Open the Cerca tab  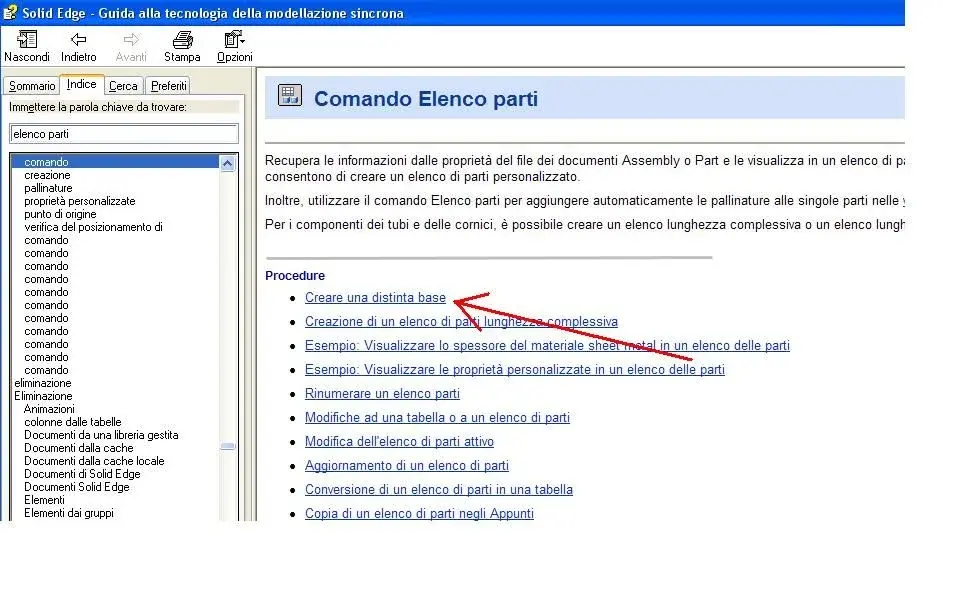coord(123,86)
